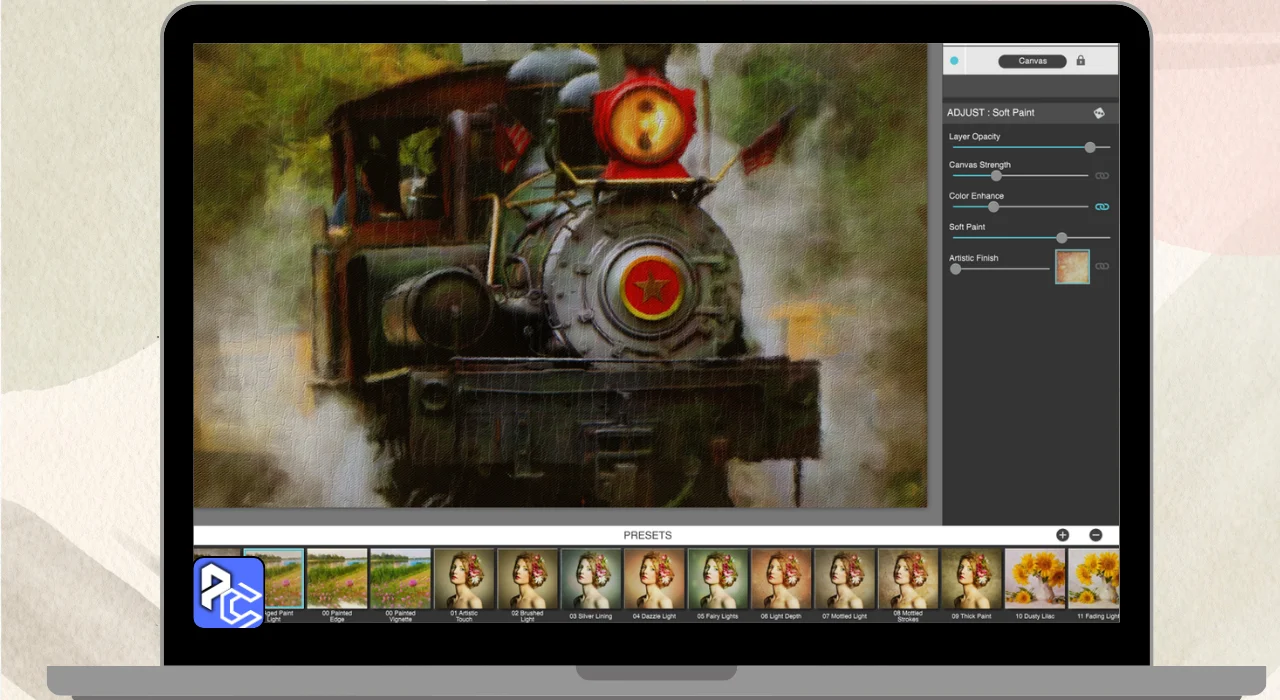Image resolution: width=1280 pixels, height=700 pixels.
Task: Click the randomize icon beside ADJUST: Soft Paint
Action: (1100, 113)
